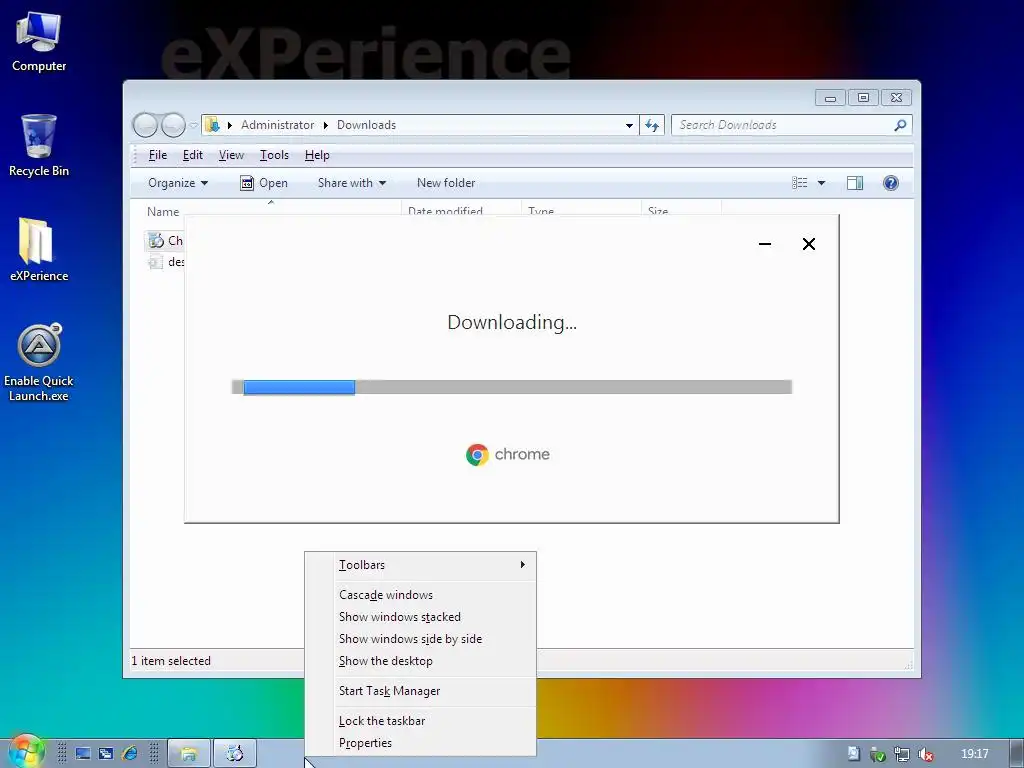Open the Edit menu
Viewport: 1024px width, 768px height.
[x=193, y=155]
